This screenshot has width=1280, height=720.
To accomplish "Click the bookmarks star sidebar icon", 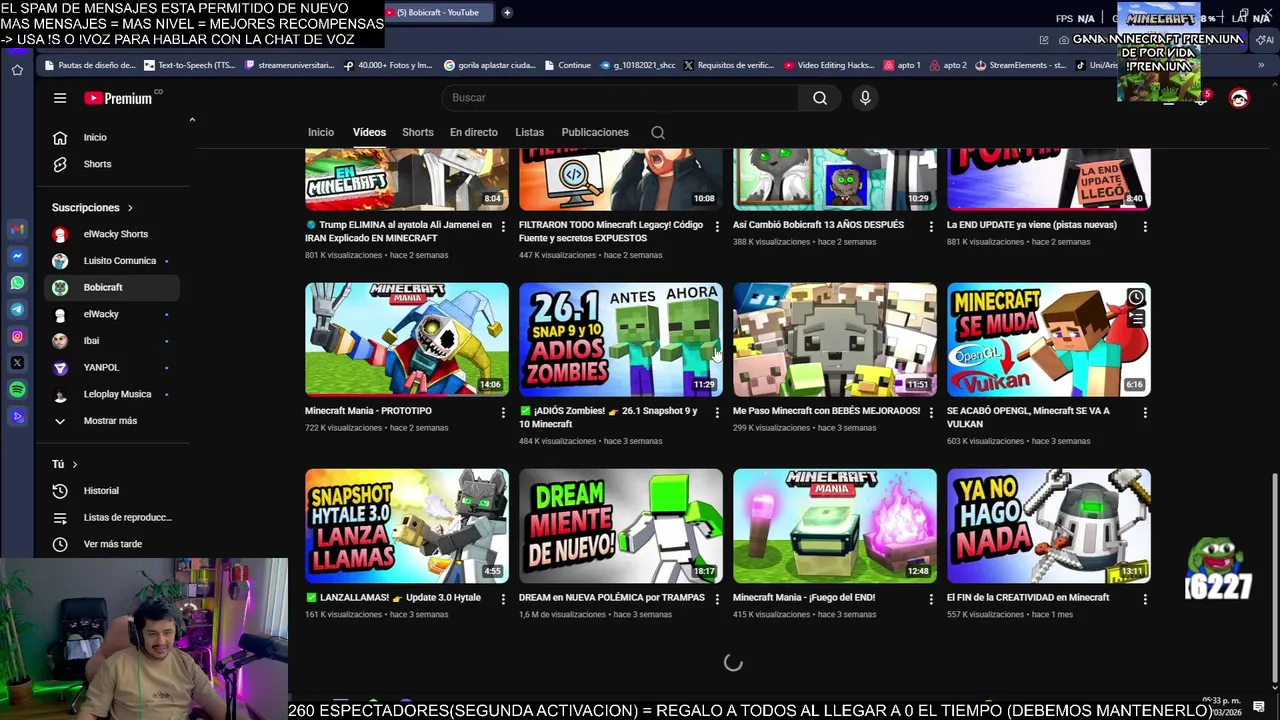I will click(x=17, y=70).
